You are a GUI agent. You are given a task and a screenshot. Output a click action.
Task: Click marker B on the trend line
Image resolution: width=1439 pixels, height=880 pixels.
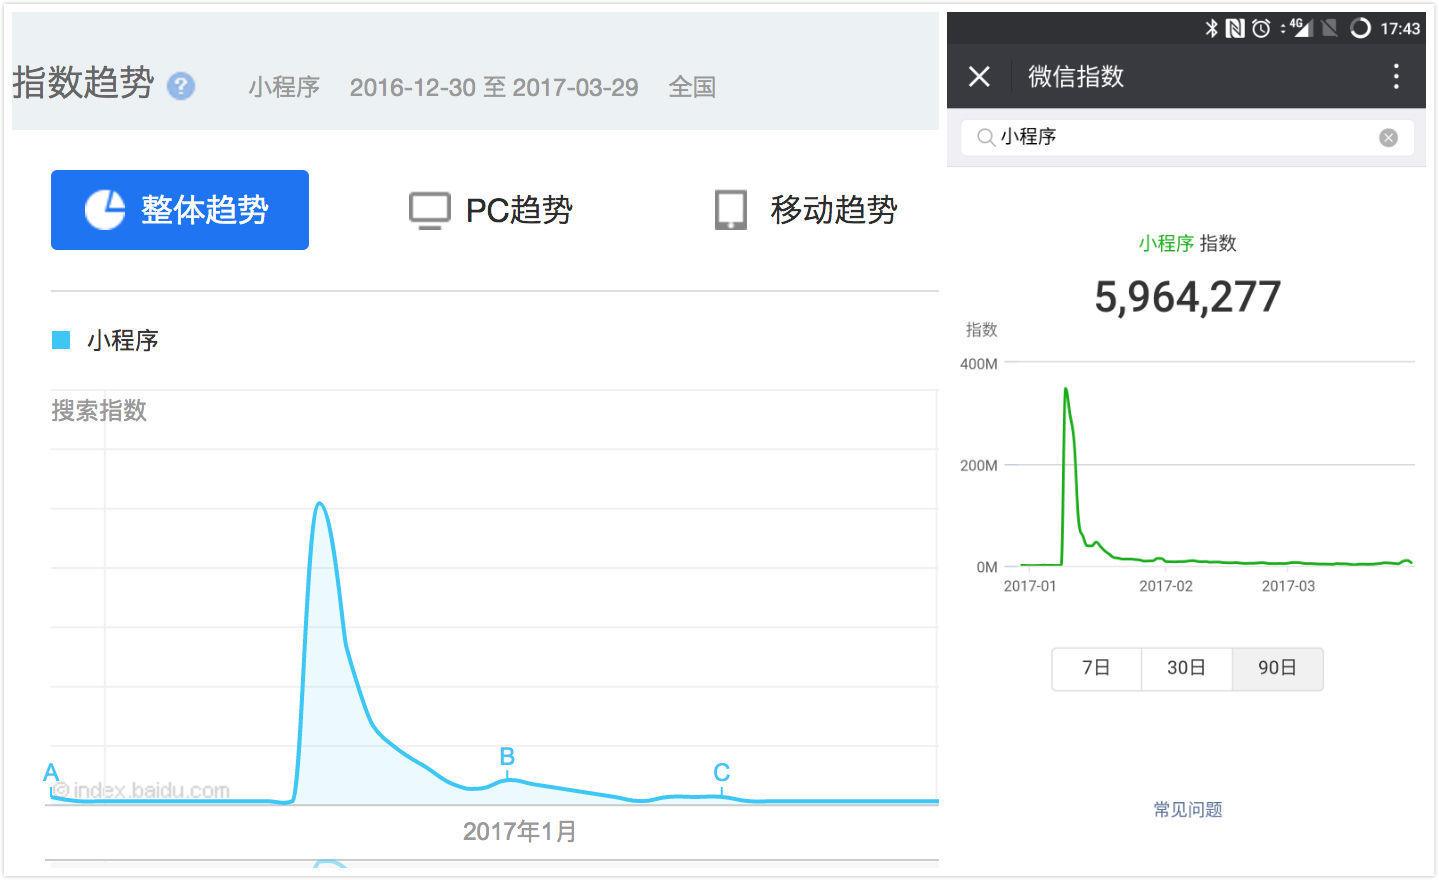pos(507,758)
